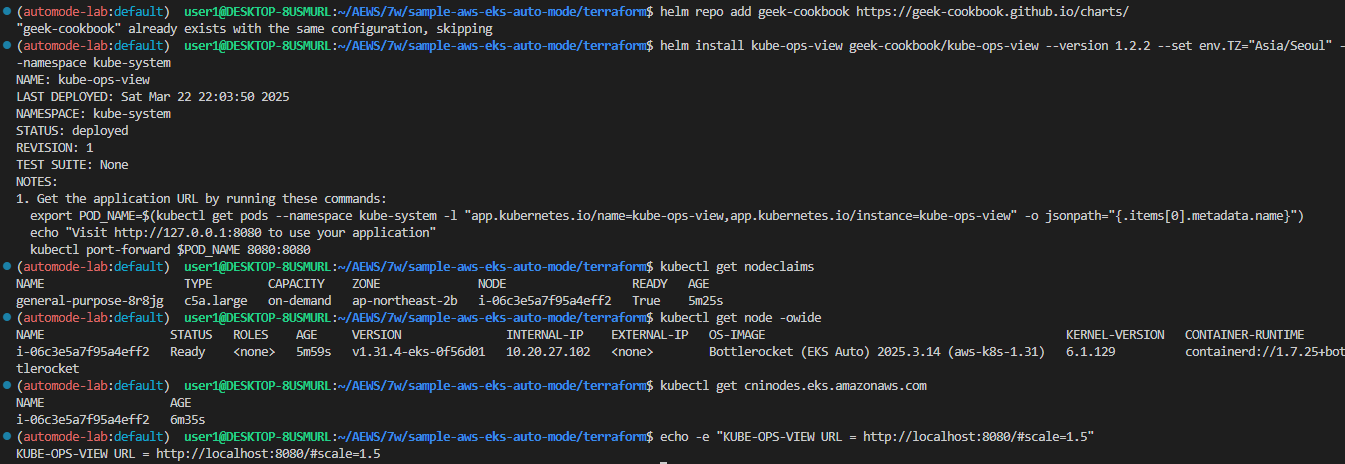The image size is (1345, 464).
Task: Click the node status Ready
Action: pyautogui.click(x=188, y=352)
